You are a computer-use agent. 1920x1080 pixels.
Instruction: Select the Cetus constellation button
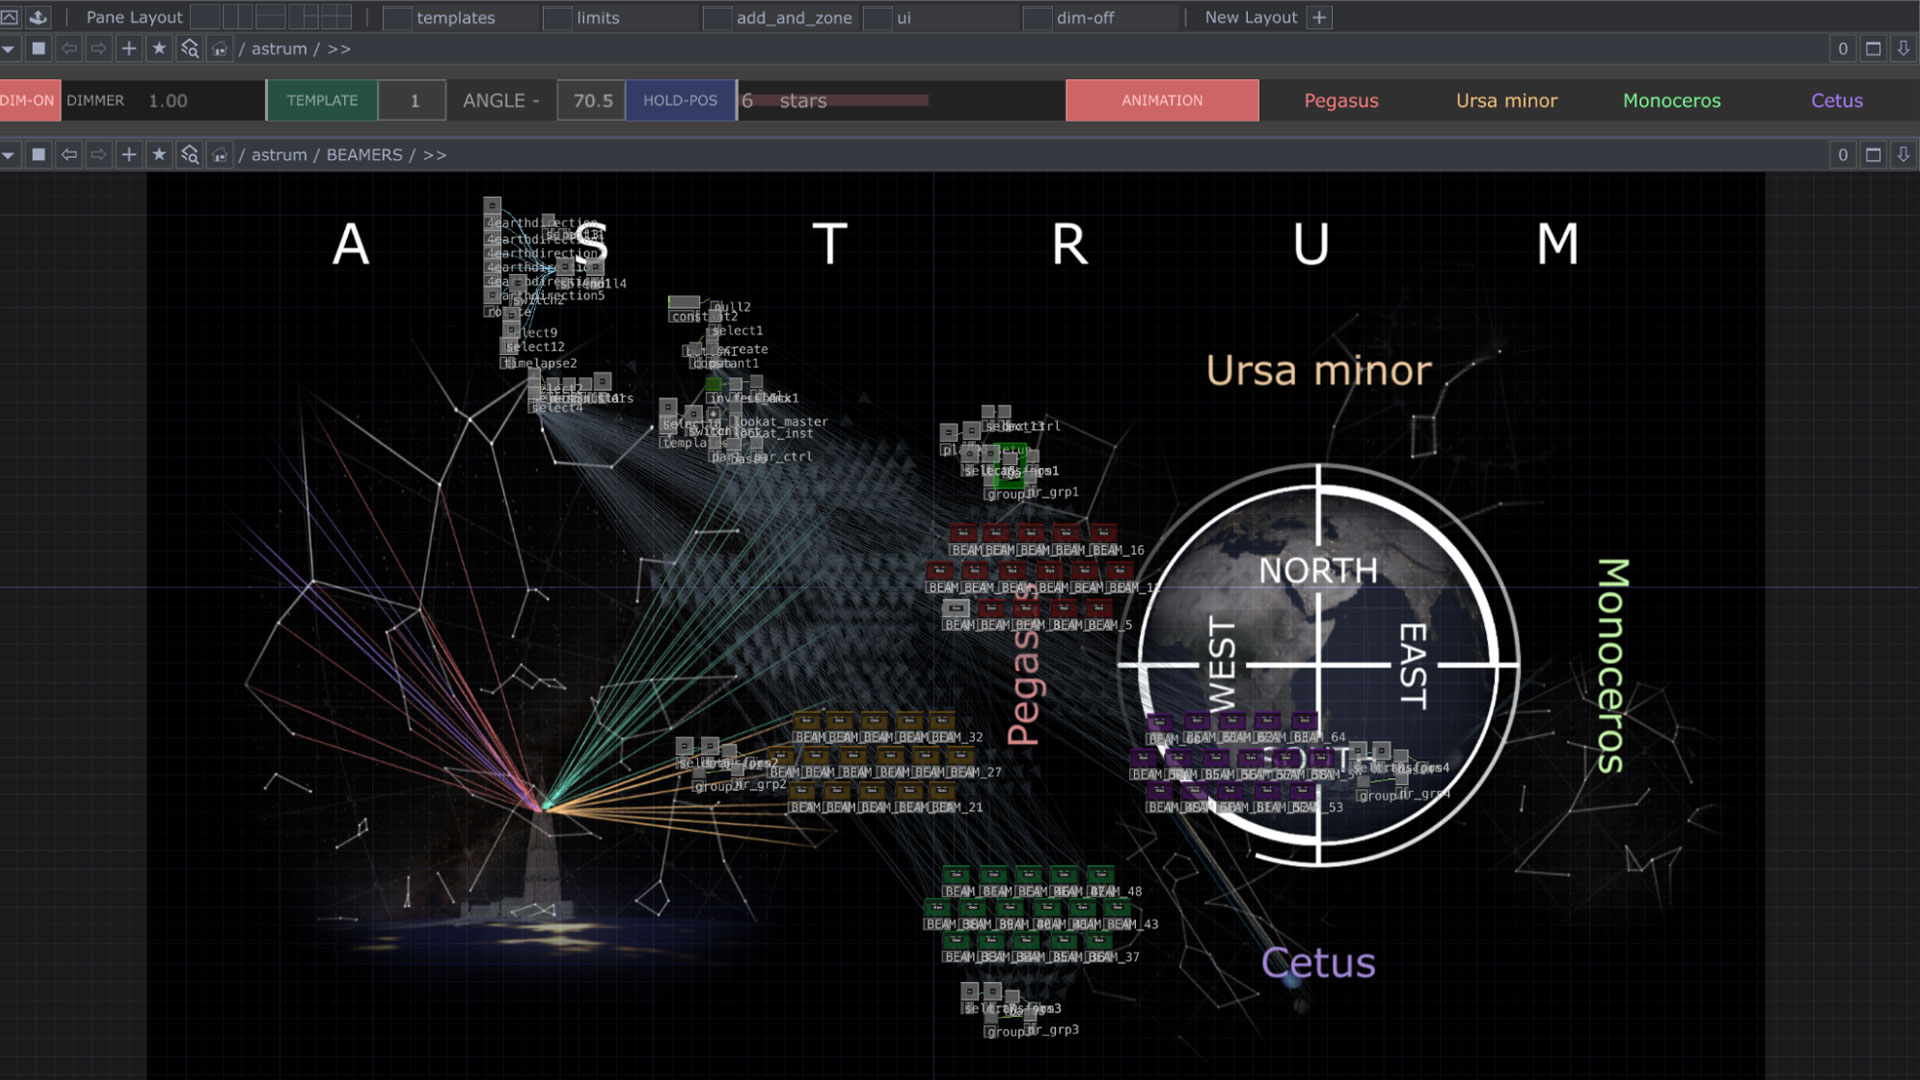pos(1837,101)
